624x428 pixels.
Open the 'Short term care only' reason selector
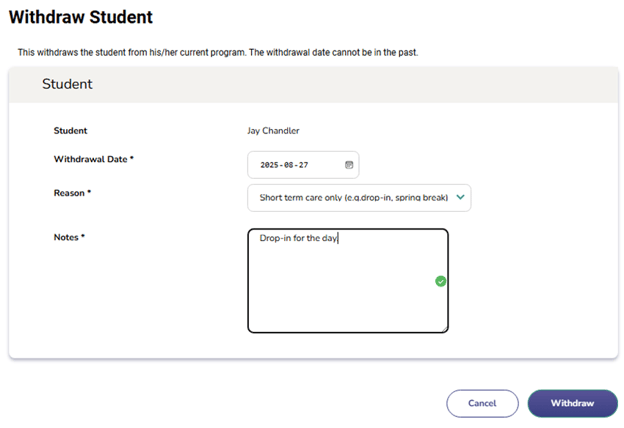tap(351, 197)
